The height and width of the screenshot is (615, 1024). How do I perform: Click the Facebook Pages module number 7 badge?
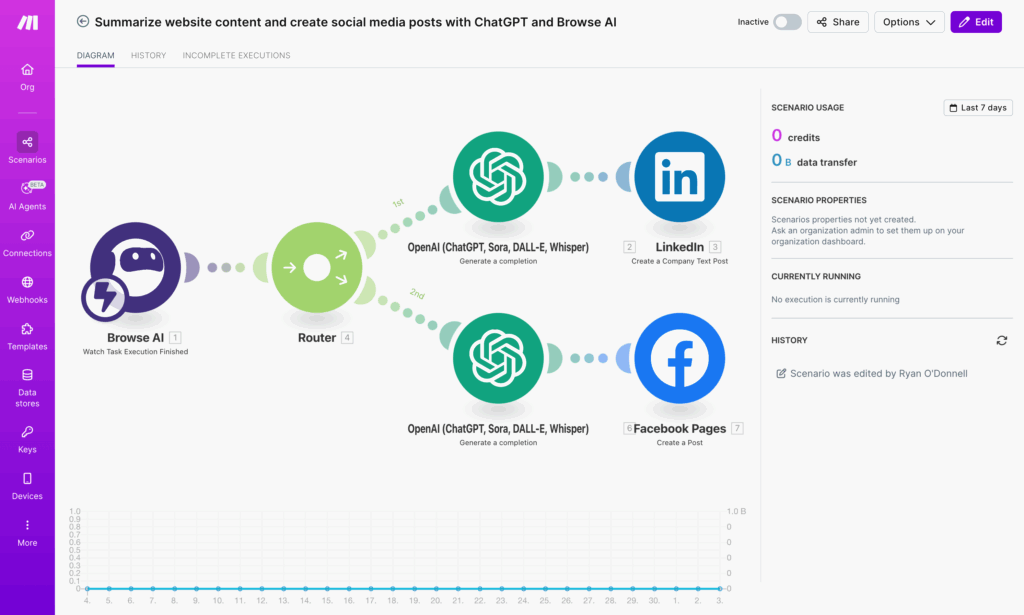click(x=737, y=428)
